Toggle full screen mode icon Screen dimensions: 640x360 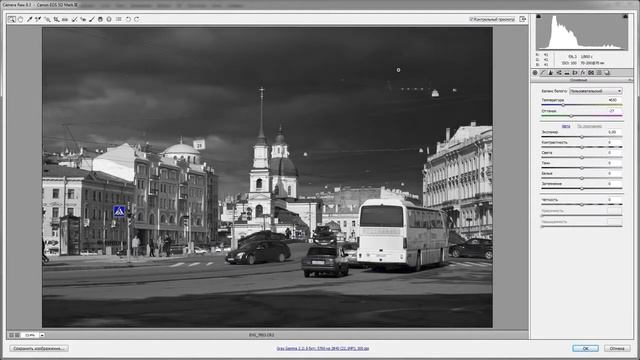point(522,19)
